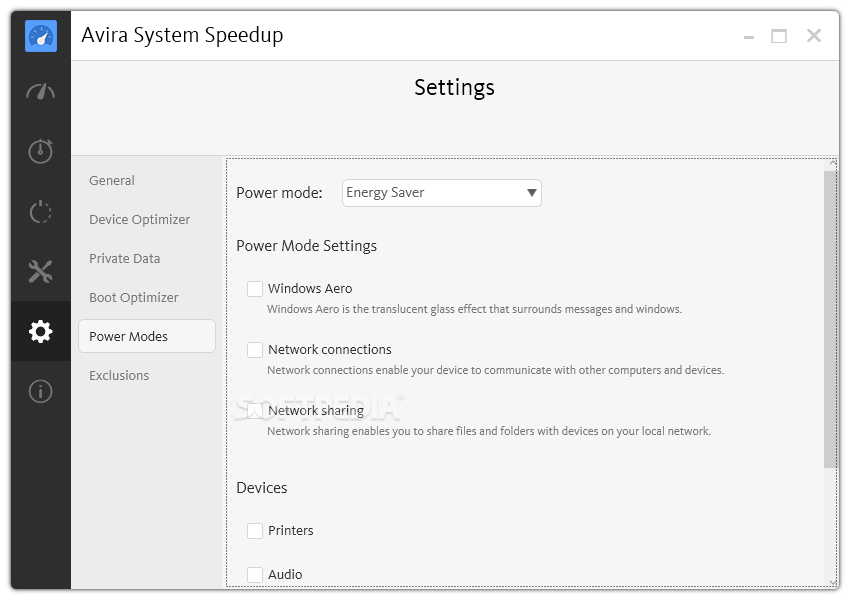Open the power modes dashed-circle sidebar icon
850x600 pixels.
[41, 211]
